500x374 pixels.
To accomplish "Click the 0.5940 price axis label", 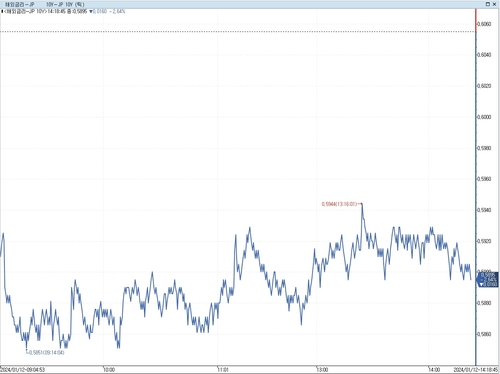I will coord(484,210).
